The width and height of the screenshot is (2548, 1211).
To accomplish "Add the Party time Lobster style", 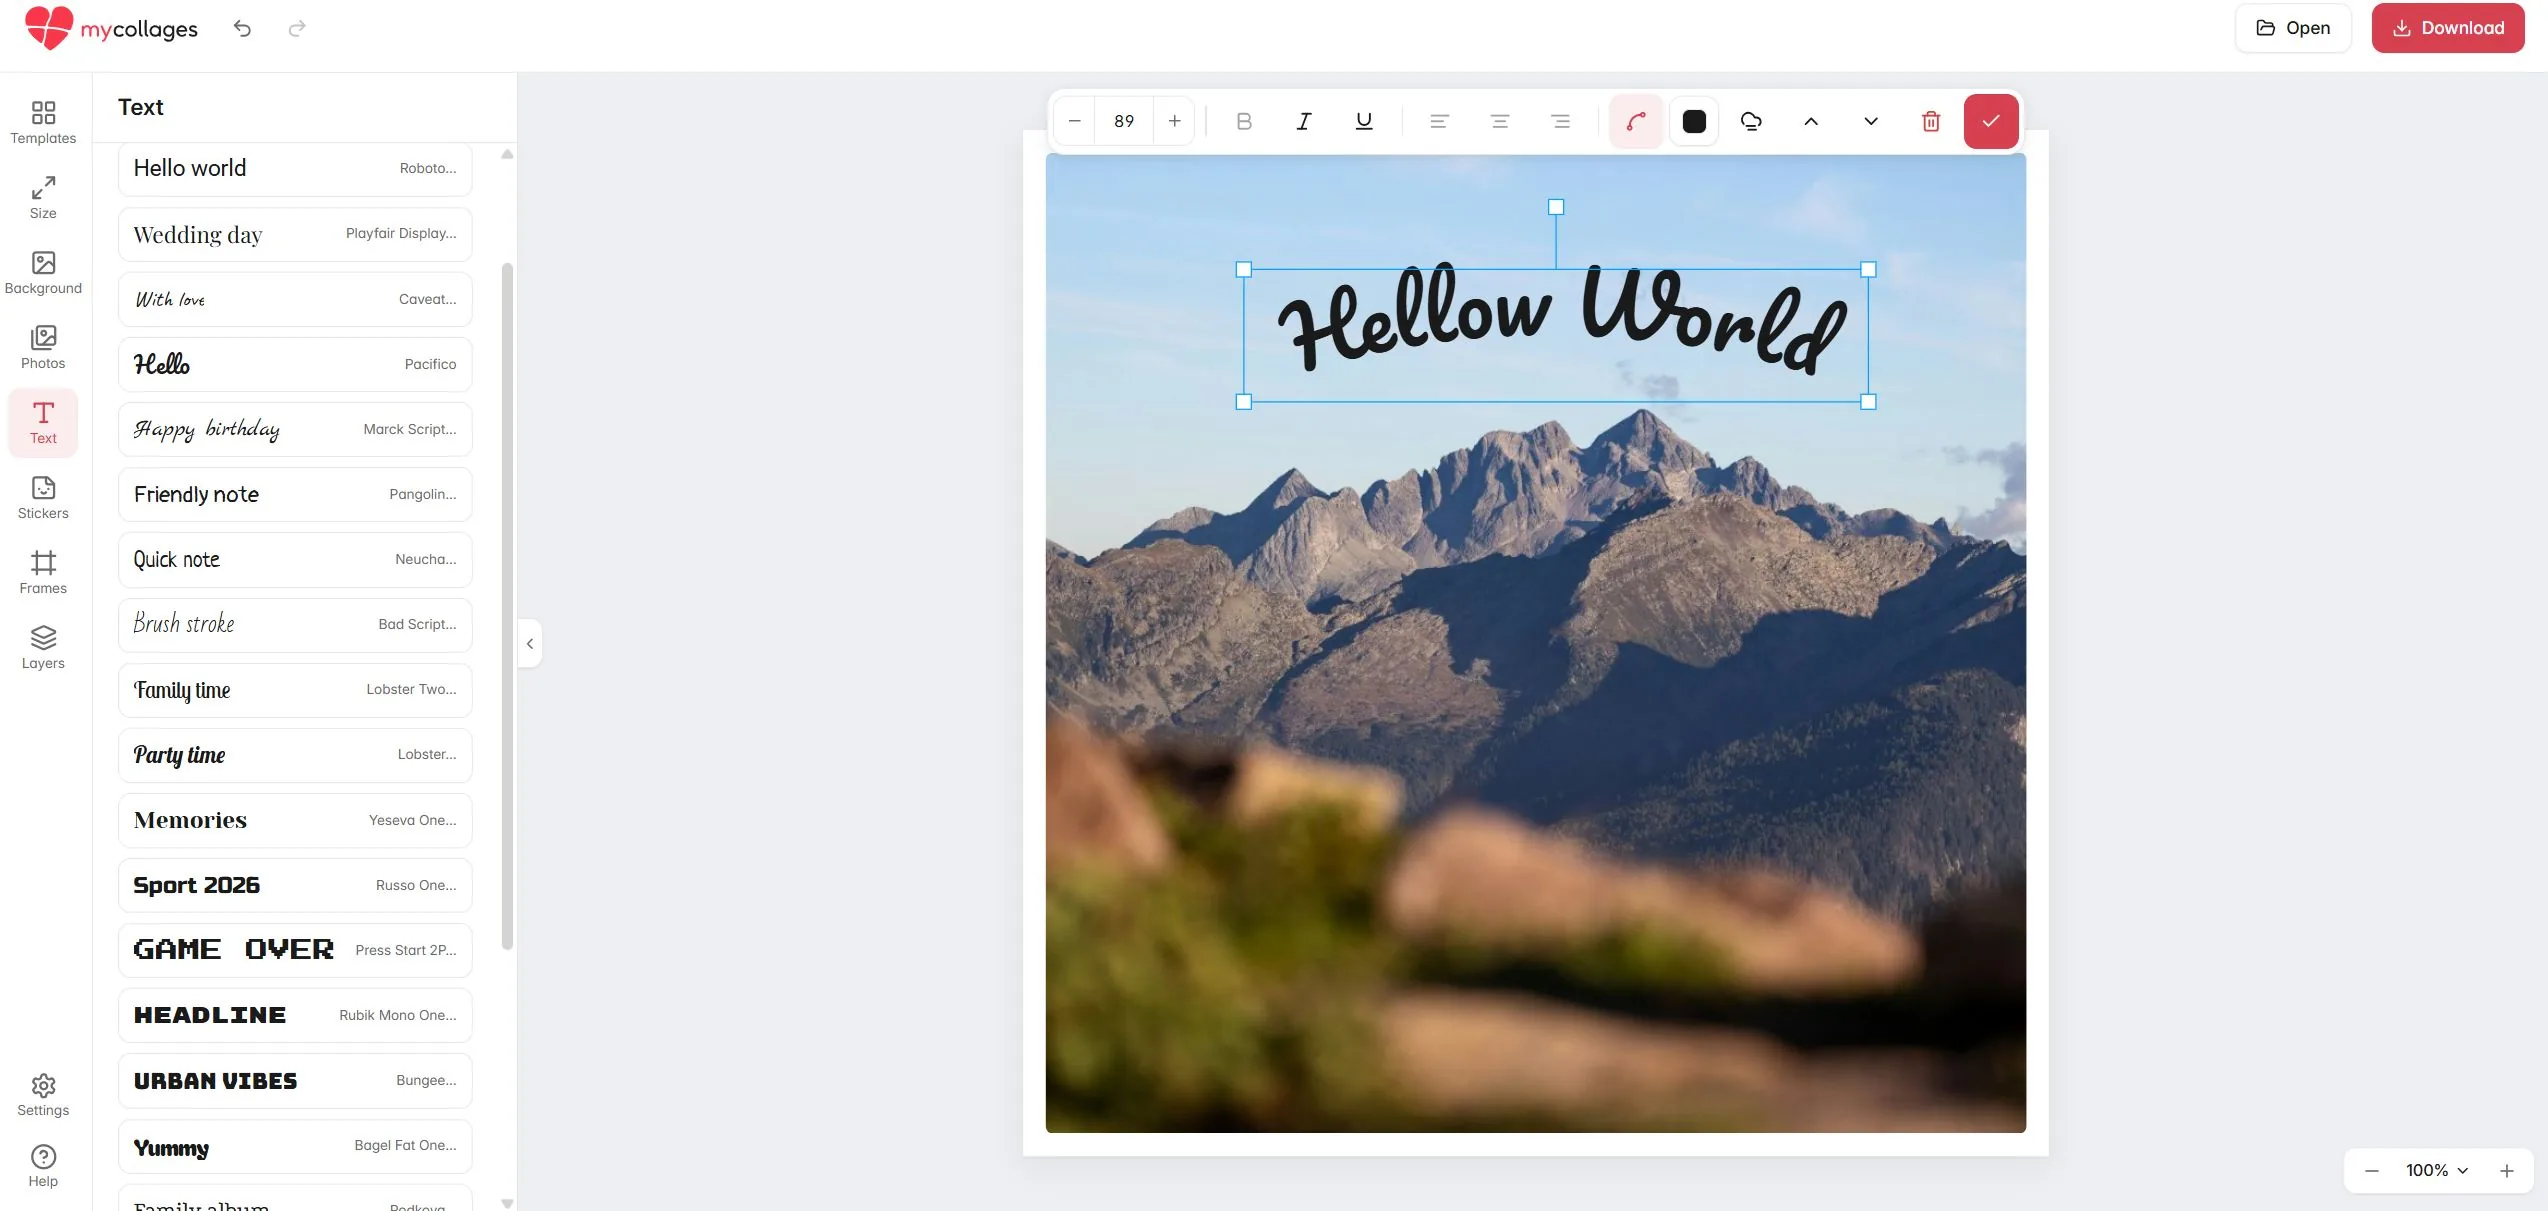I will (x=295, y=755).
